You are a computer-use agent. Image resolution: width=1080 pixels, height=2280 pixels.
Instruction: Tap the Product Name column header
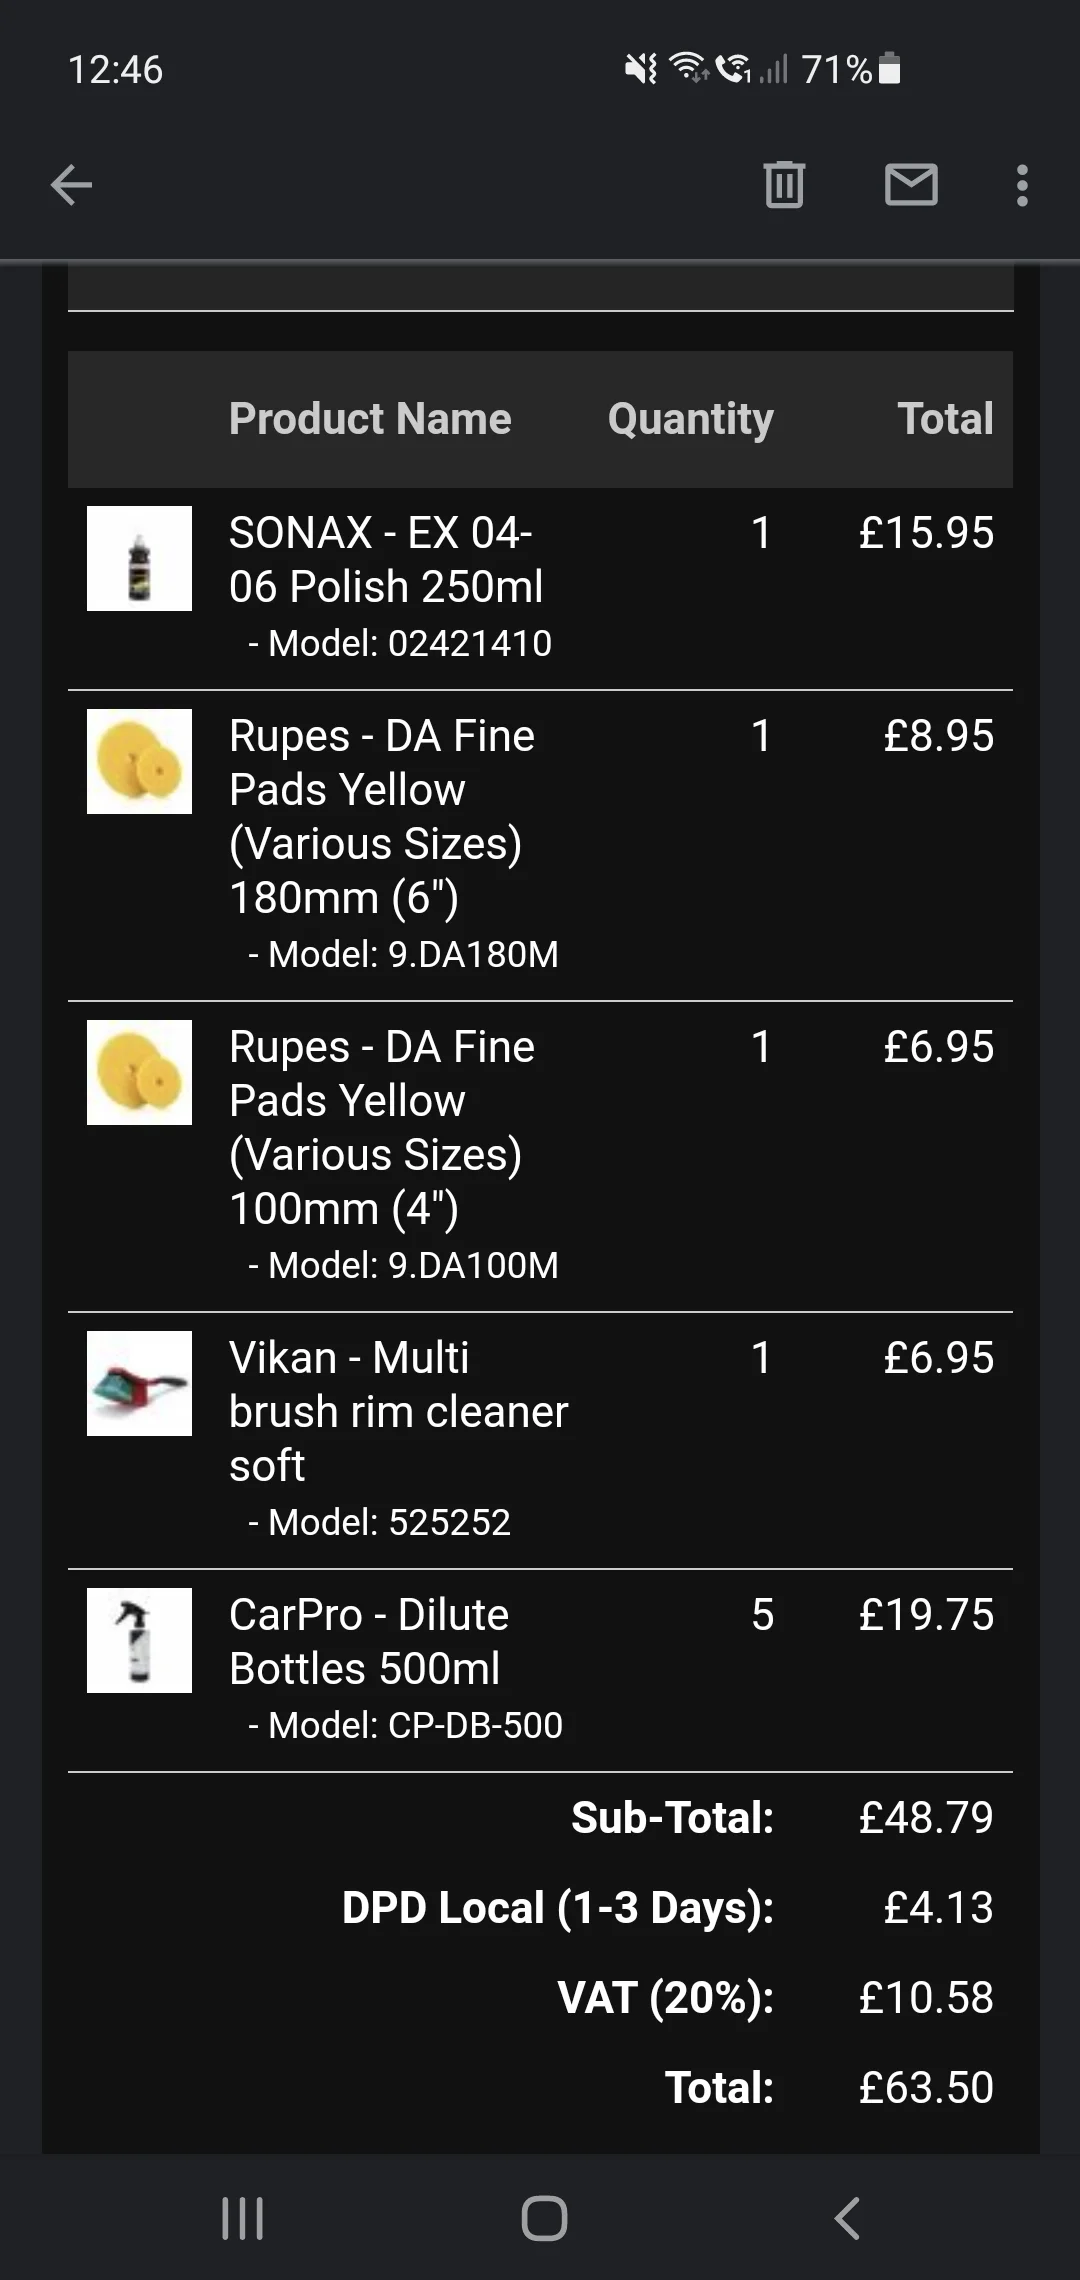(x=370, y=418)
